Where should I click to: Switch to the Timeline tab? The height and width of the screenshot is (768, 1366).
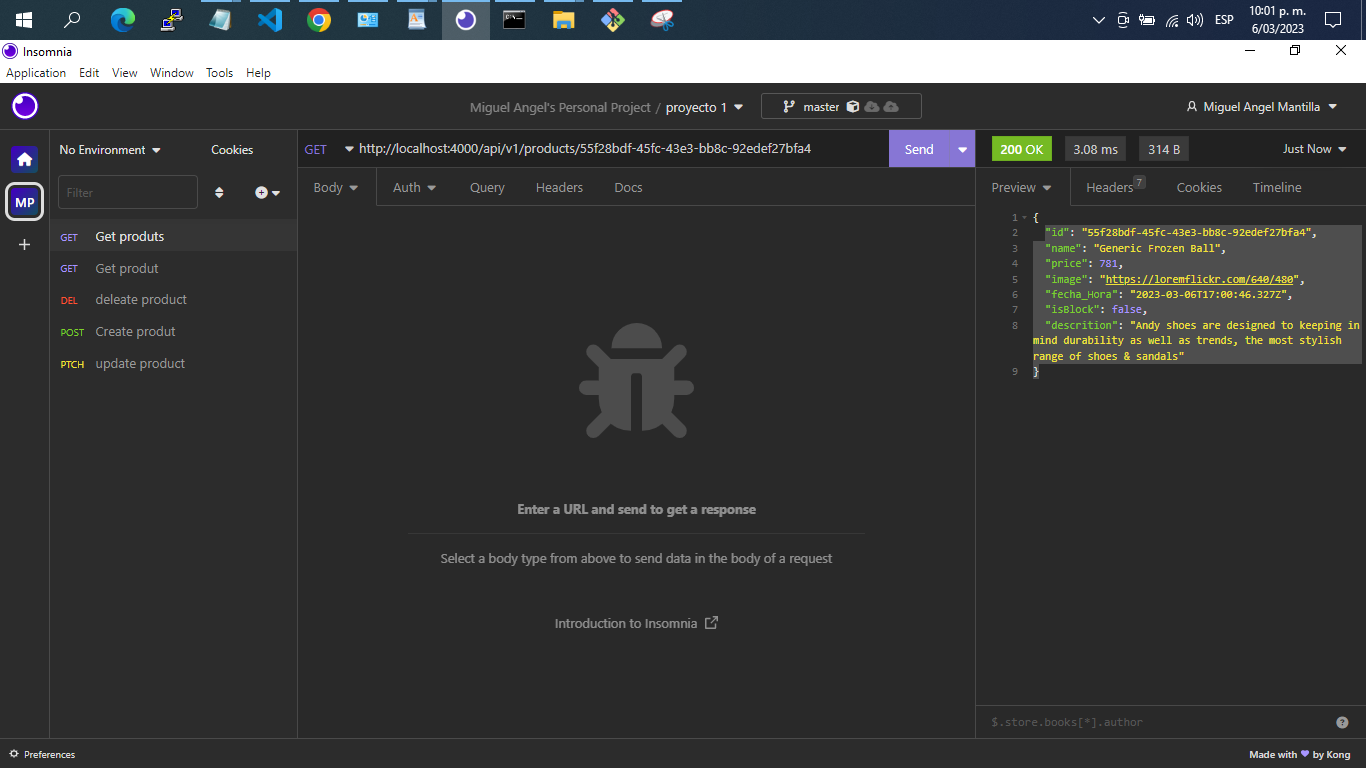[x=1277, y=187]
